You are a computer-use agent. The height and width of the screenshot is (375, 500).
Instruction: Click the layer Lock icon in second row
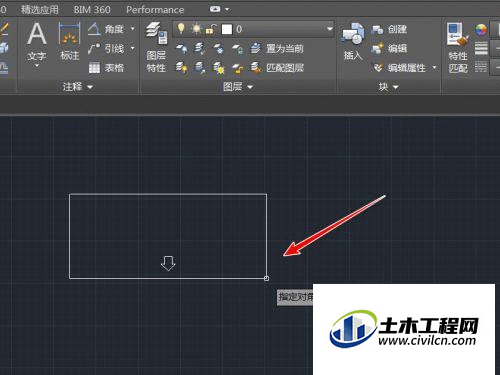[x=237, y=49]
